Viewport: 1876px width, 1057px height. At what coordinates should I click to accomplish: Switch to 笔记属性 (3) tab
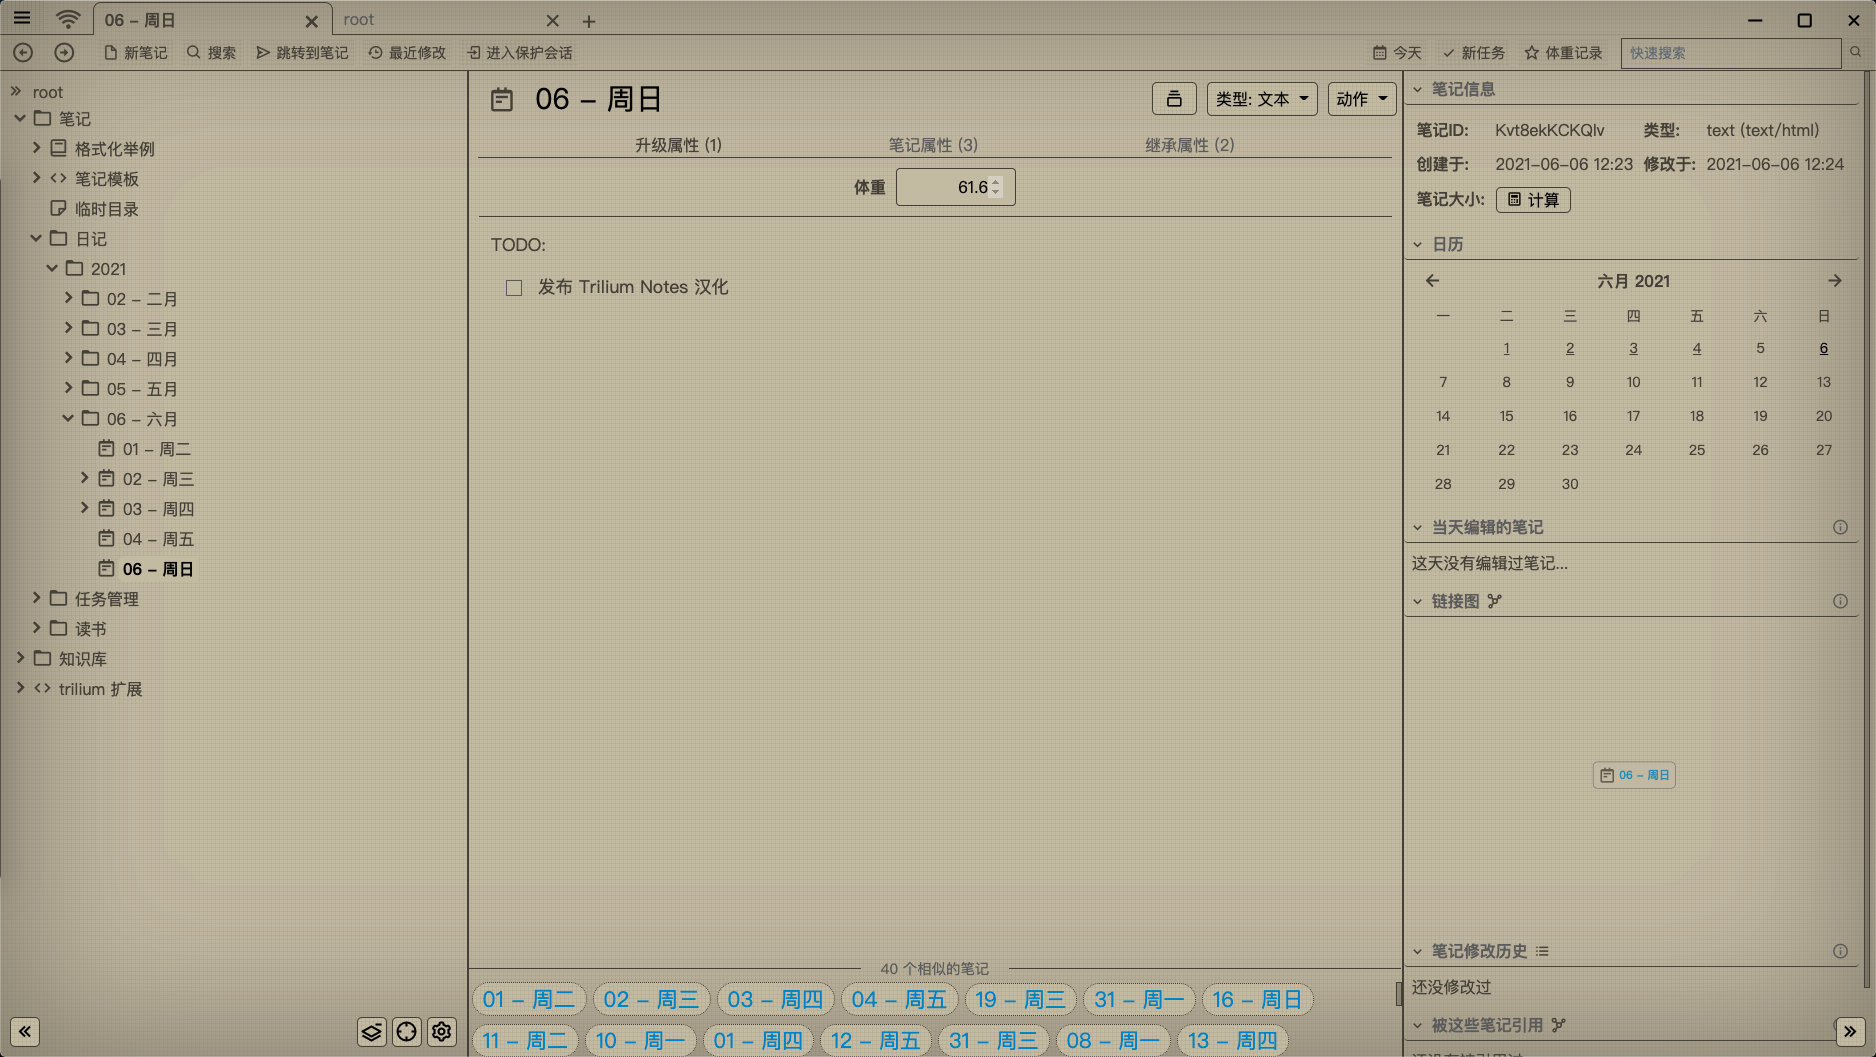[x=933, y=145]
